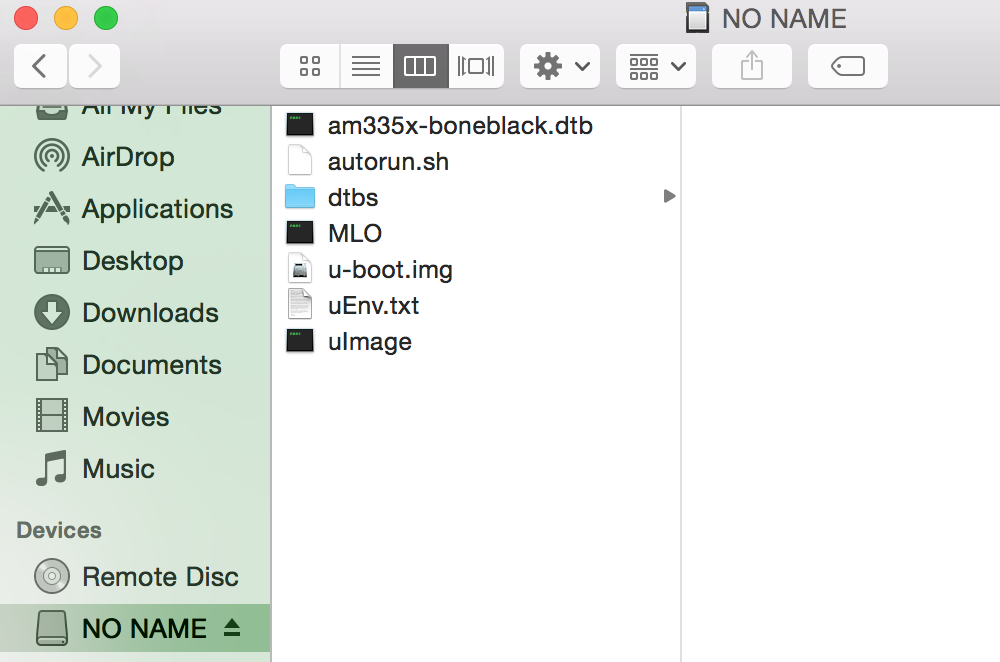
Task: Select the column view button
Action: point(420,66)
